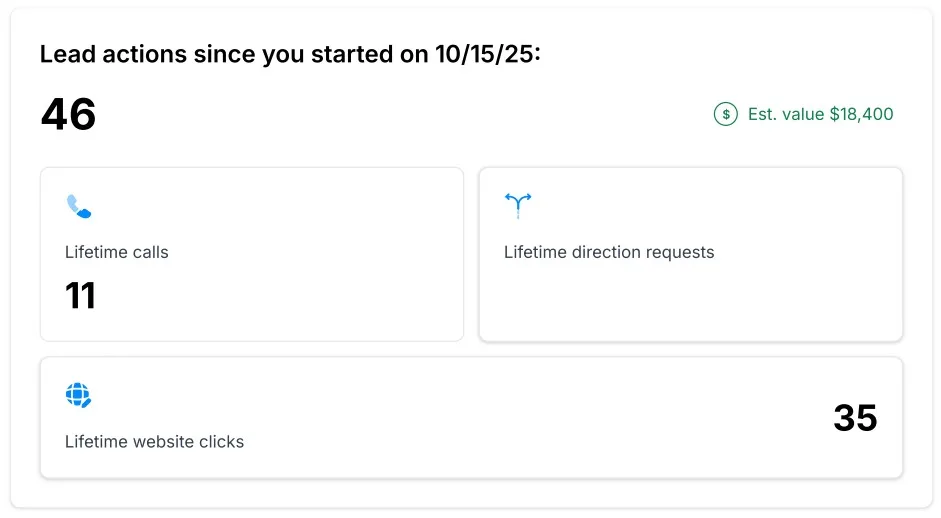Select the "Lifetime calls" label

click(x=116, y=252)
